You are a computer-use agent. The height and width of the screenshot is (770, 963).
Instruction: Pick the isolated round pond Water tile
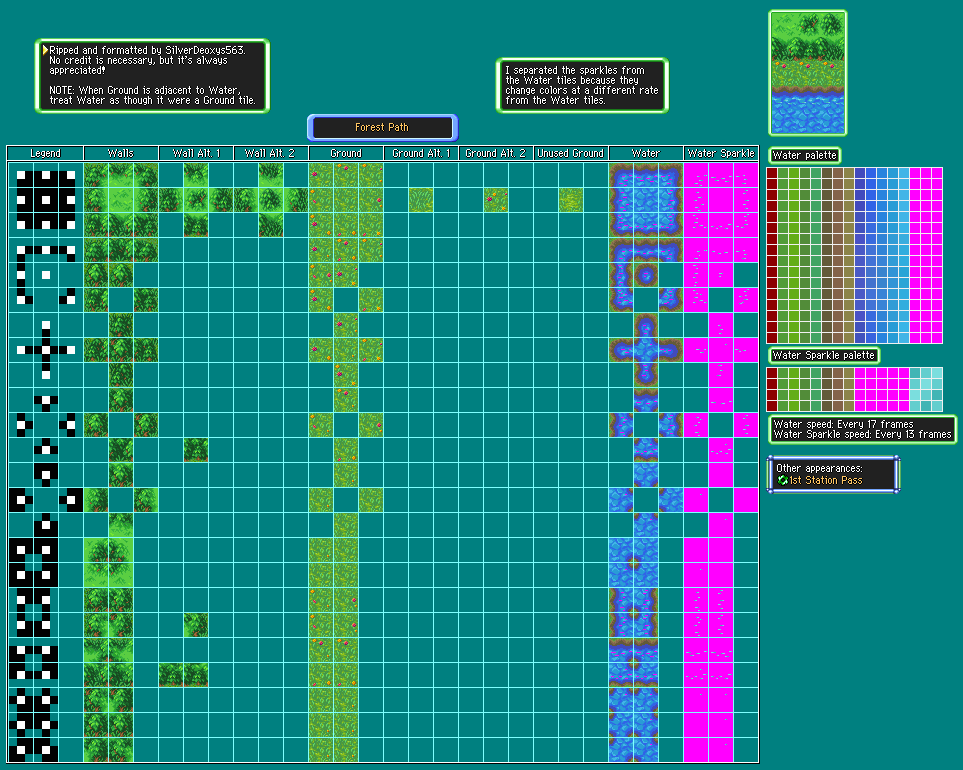tap(645, 275)
